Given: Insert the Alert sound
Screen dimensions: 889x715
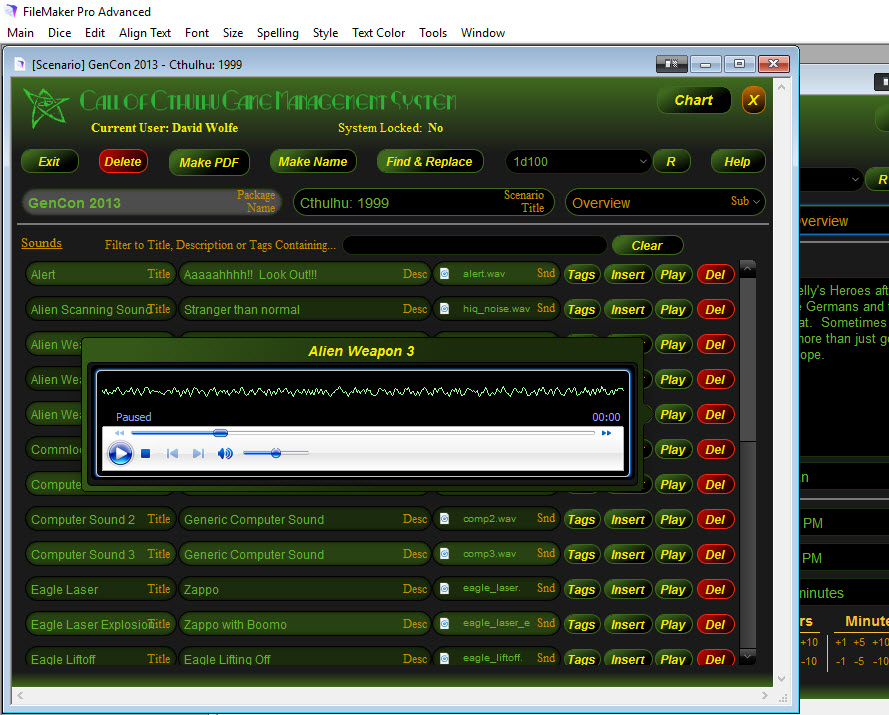Looking at the screenshot, I should click(628, 274).
